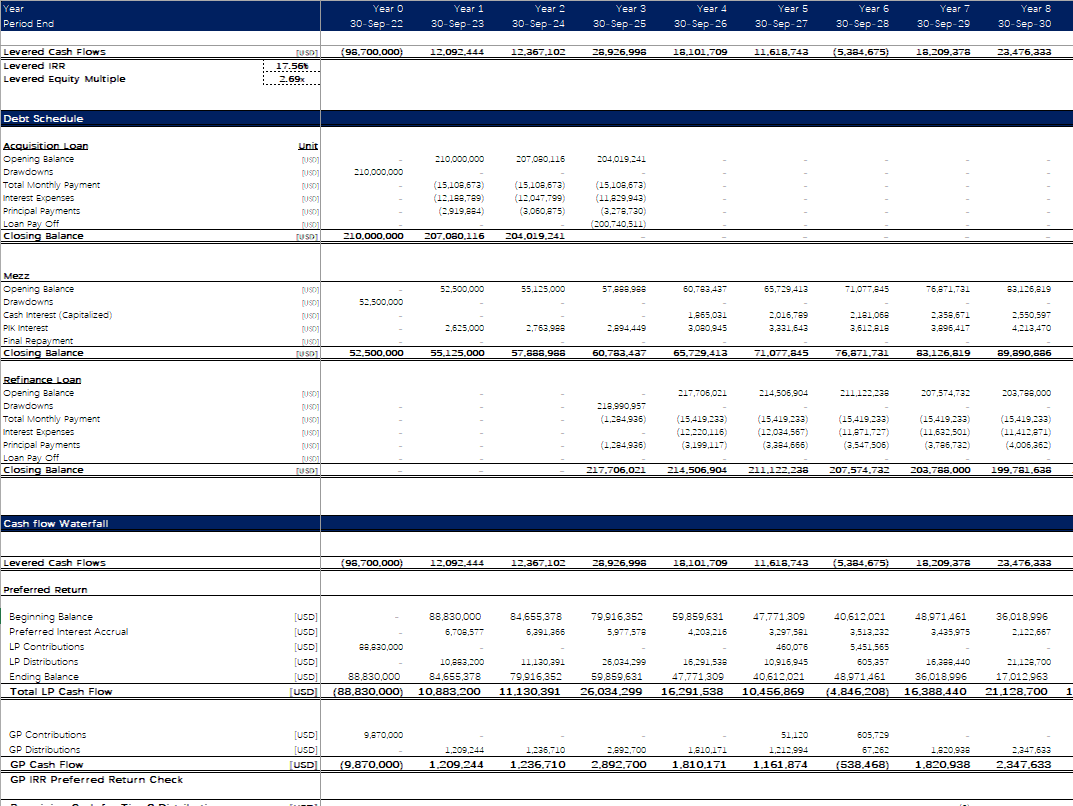The width and height of the screenshot is (1073, 806).
Task: Click the Preferred Return heading
Action: click(x=45, y=590)
